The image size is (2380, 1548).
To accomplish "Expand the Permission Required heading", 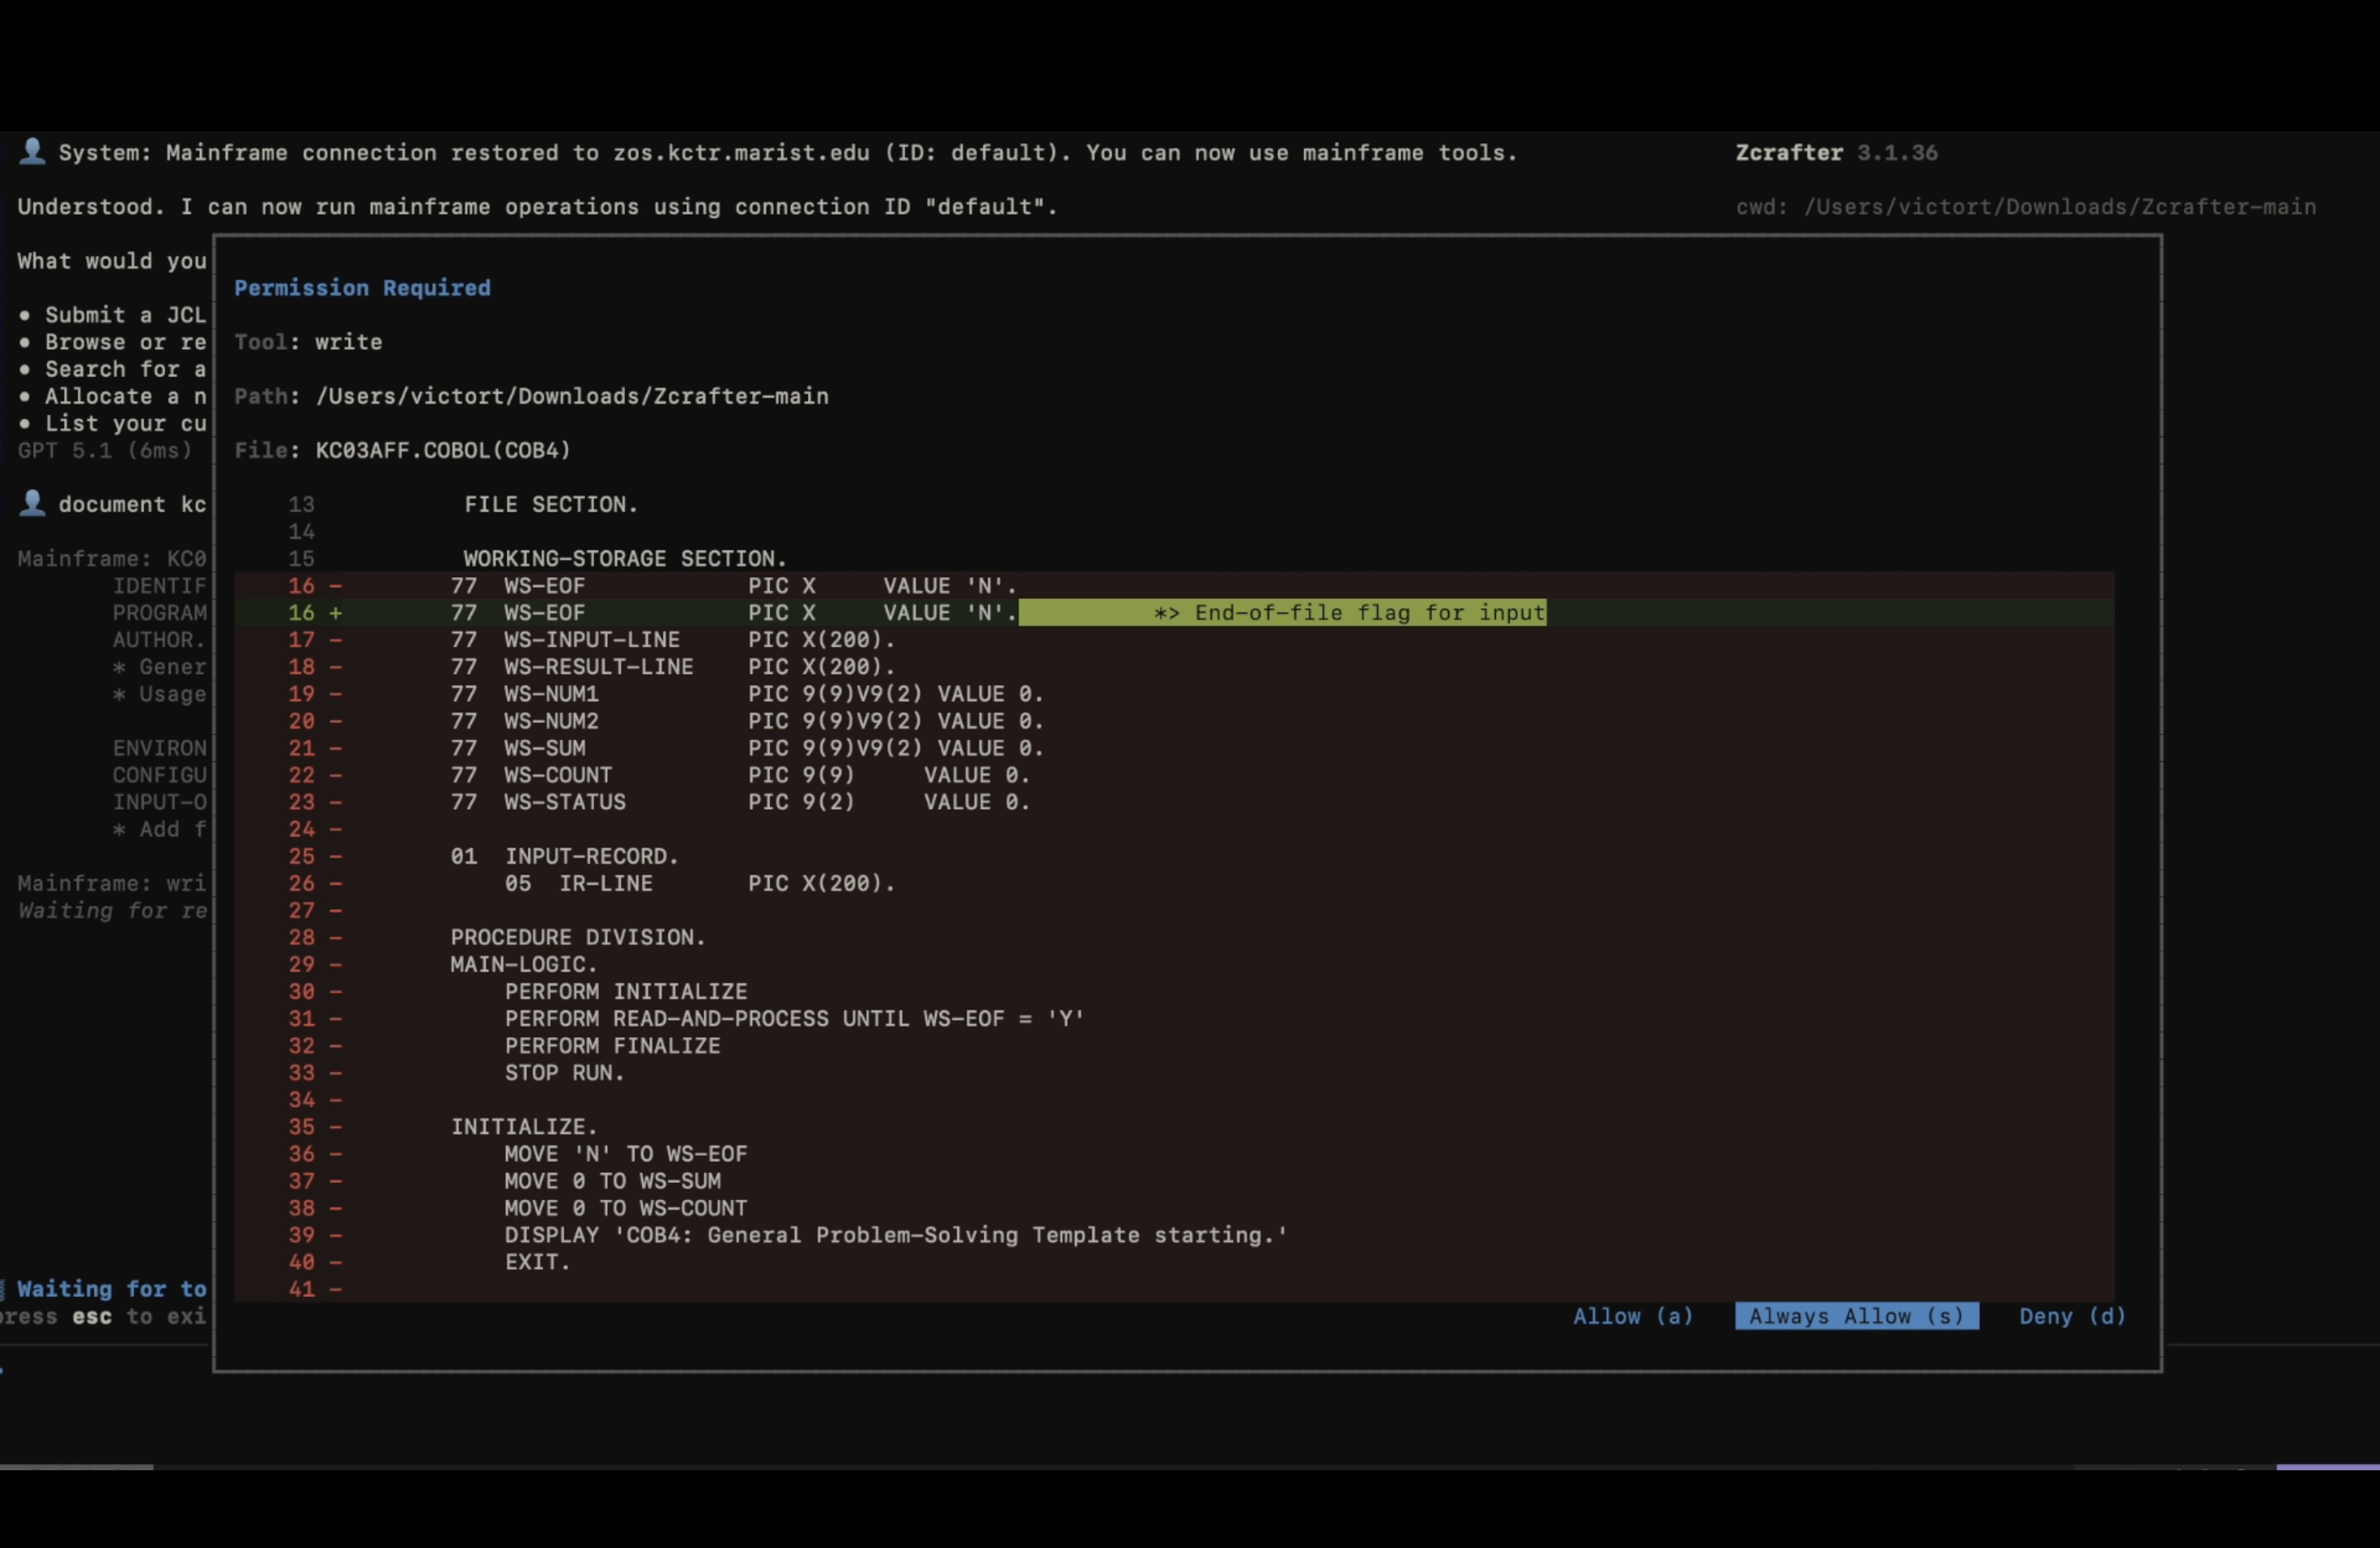I will pyautogui.click(x=362, y=288).
